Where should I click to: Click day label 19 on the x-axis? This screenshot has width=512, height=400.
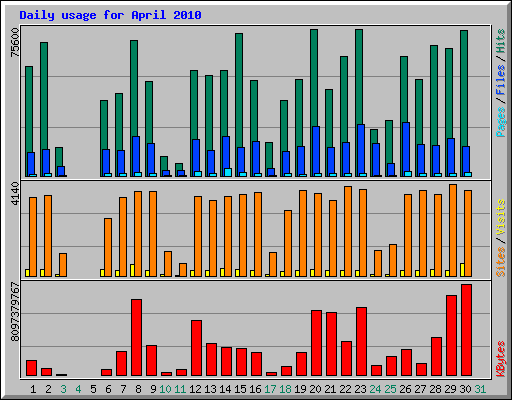click(x=300, y=389)
